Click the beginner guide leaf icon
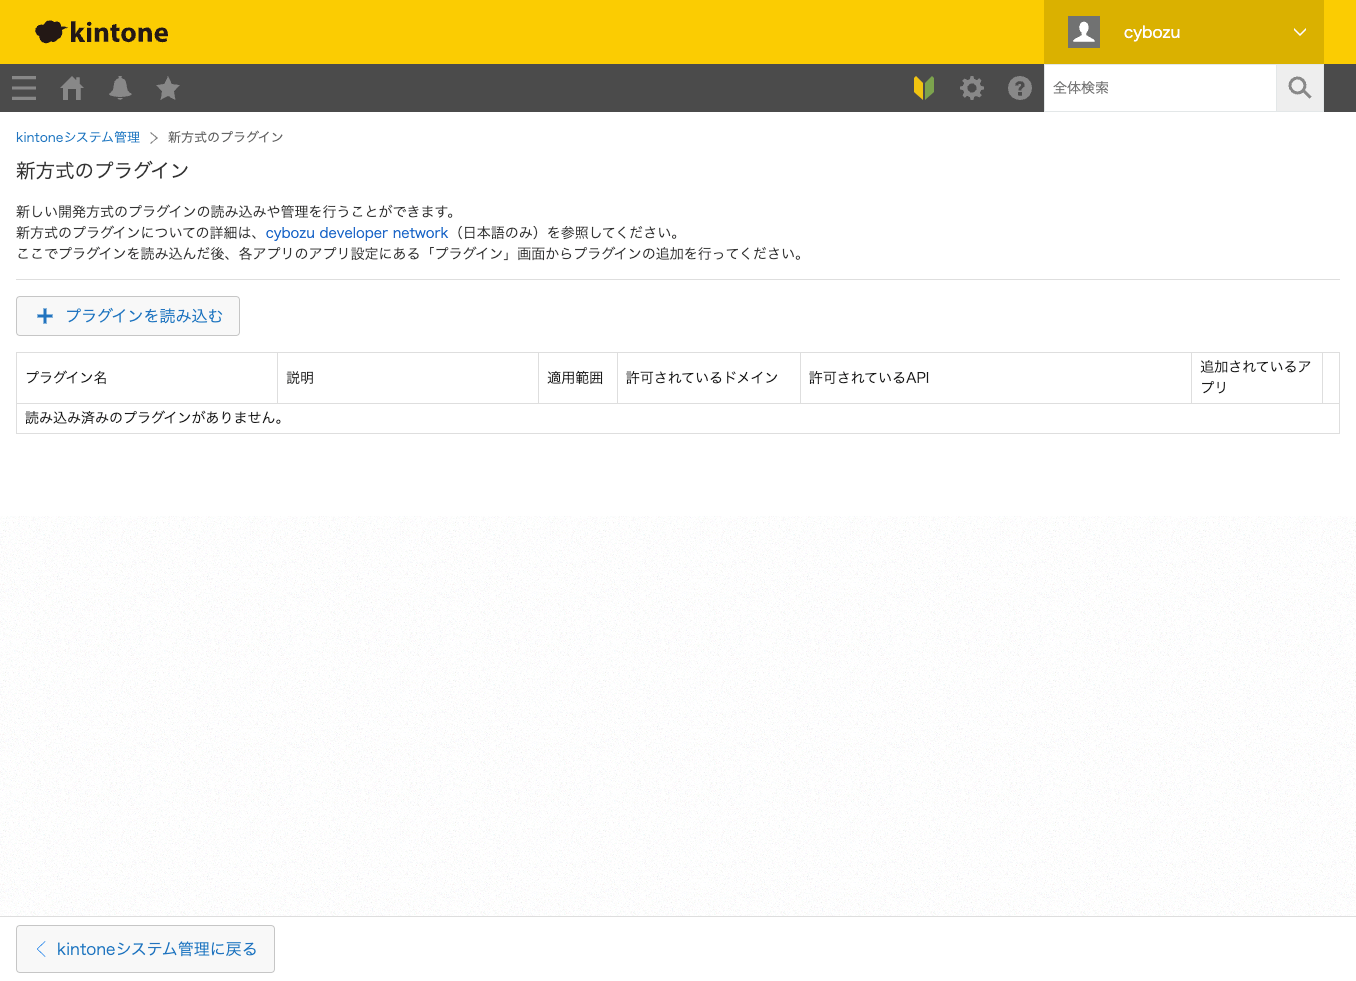Viewport: 1356px width, 981px height. [x=924, y=88]
